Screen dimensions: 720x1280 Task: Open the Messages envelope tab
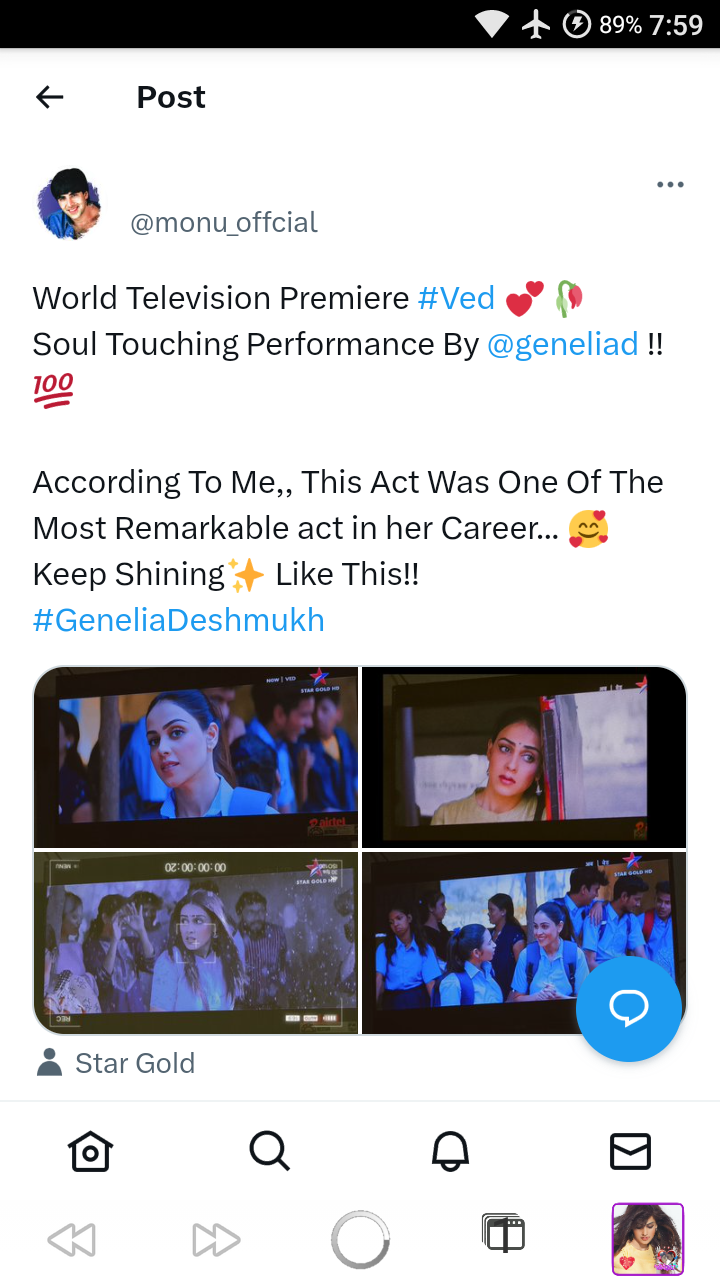[630, 1151]
